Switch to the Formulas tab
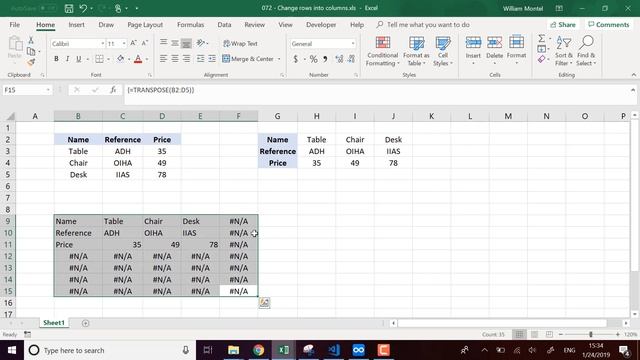 (x=190, y=24)
